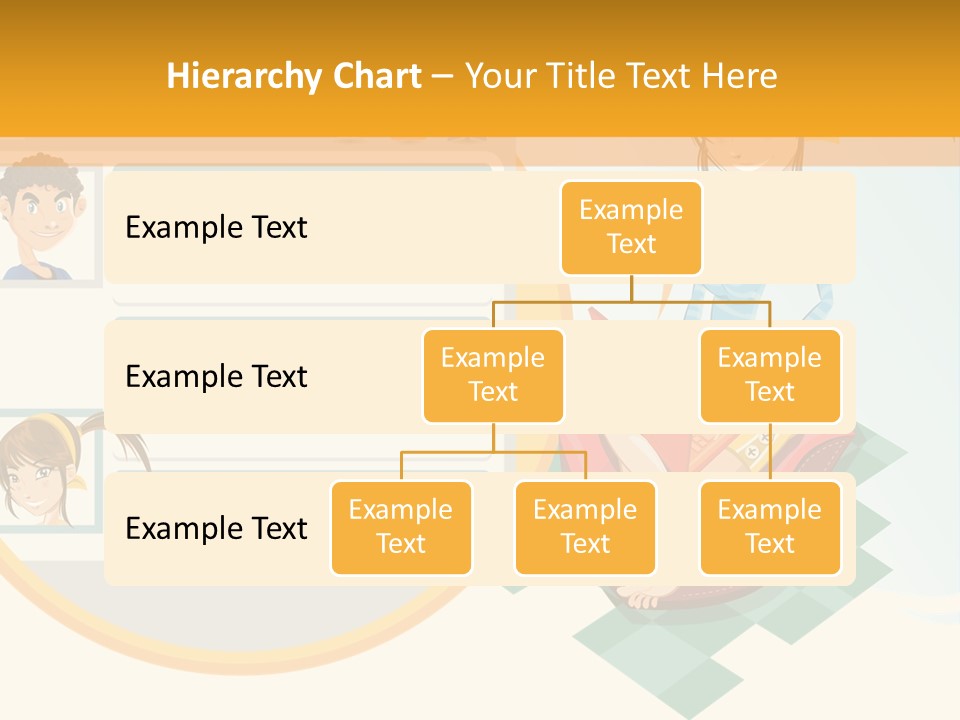Screen dimensions: 960x720
Task: Select the leftmost box in the bottom row
Action: pos(401,527)
